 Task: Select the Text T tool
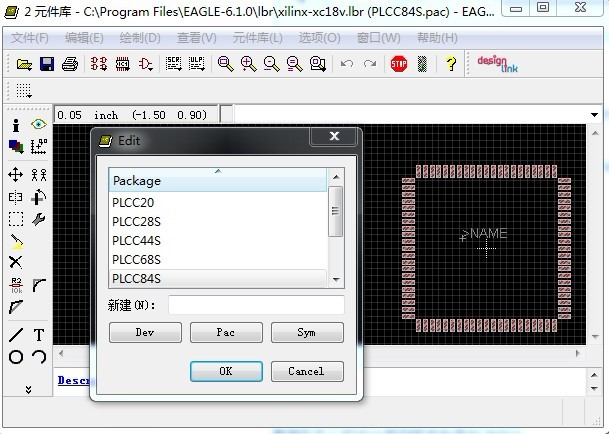click(x=39, y=335)
